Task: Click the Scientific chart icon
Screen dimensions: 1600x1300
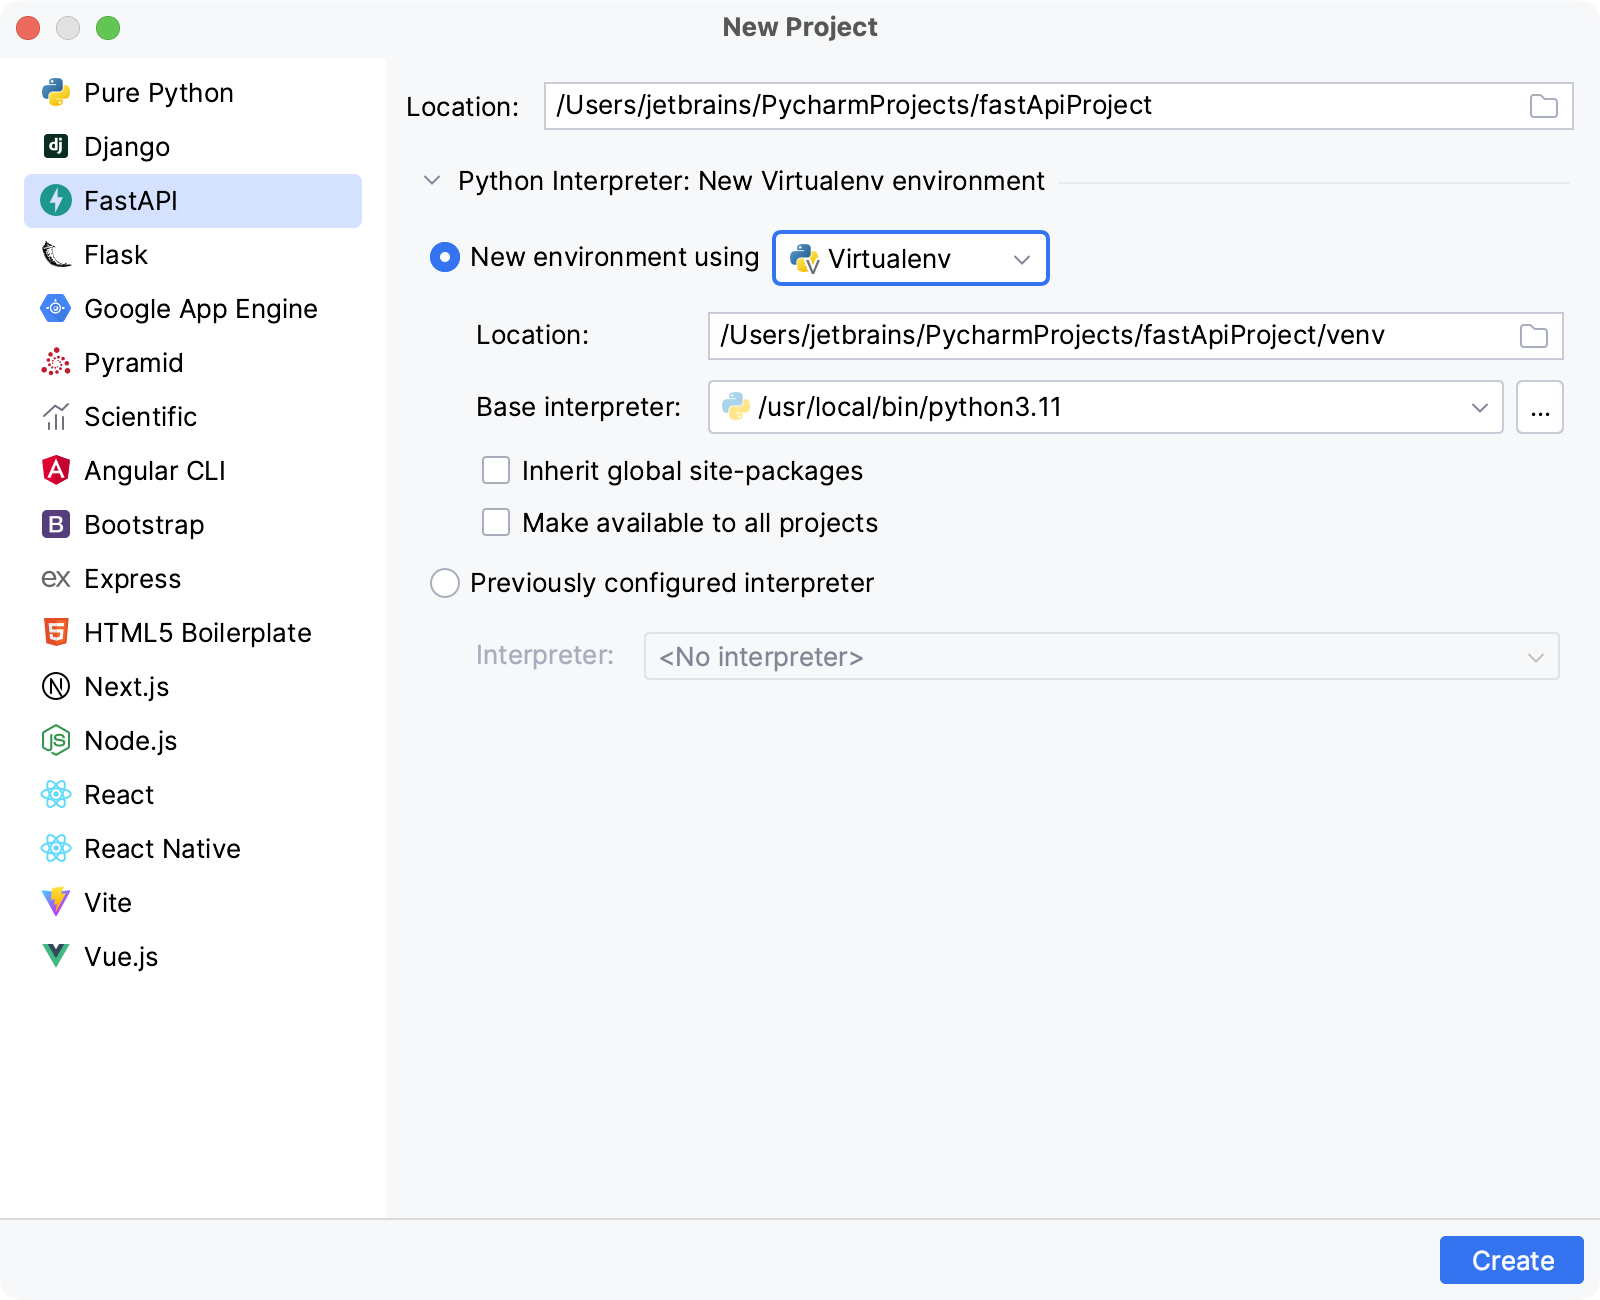Action: [56, 416]
